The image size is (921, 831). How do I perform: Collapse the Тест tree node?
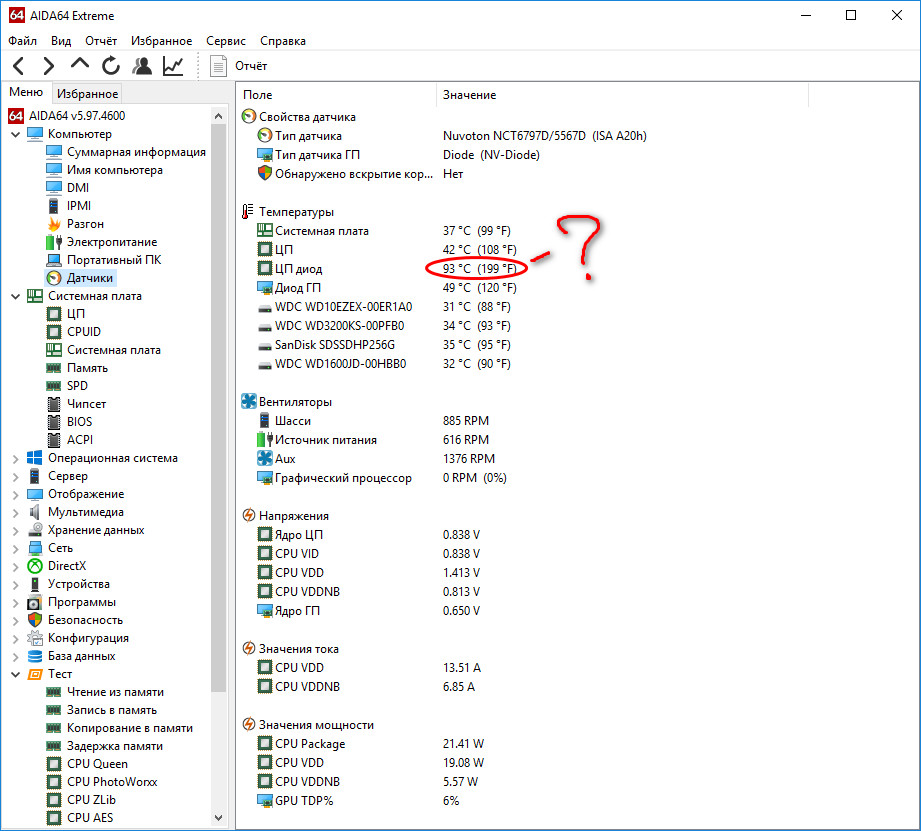[x=15, y=674]
